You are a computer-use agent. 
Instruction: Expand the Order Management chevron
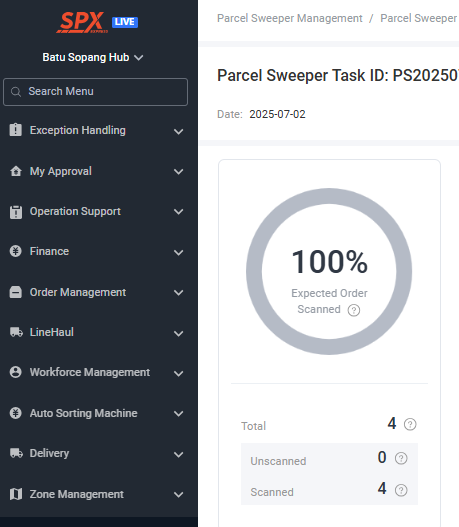(178, 292)
